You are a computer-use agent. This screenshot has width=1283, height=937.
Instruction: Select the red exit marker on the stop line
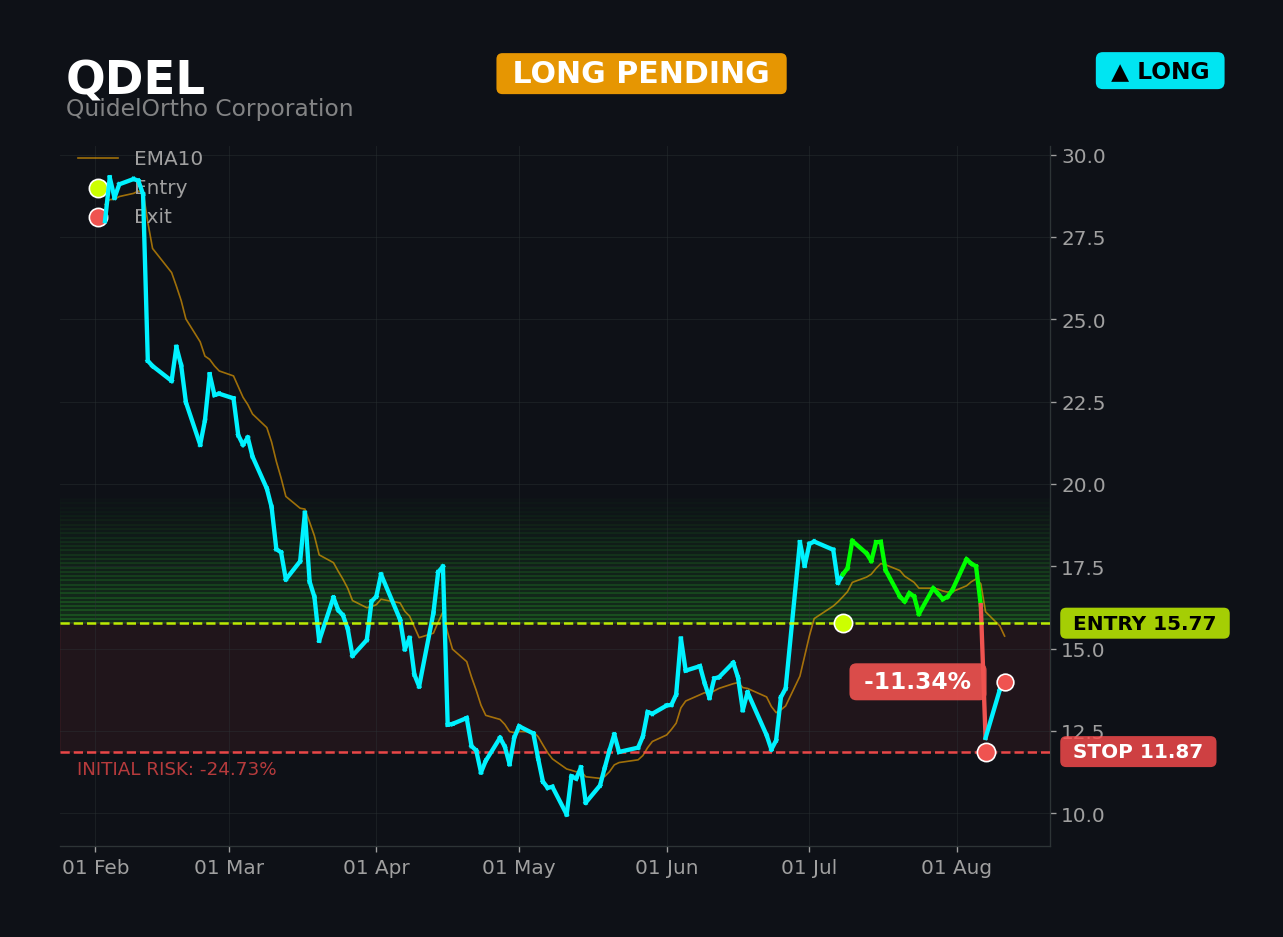[986, 752]
